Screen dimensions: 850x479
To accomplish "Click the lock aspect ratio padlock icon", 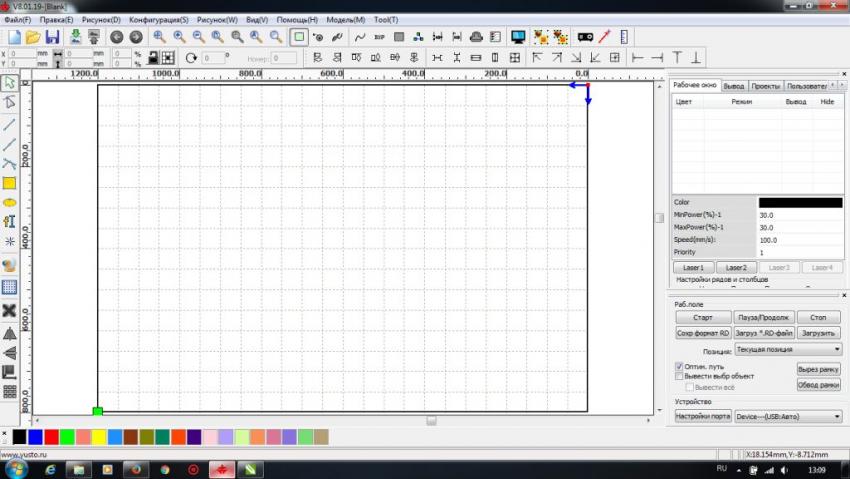I will pos(153,58).
